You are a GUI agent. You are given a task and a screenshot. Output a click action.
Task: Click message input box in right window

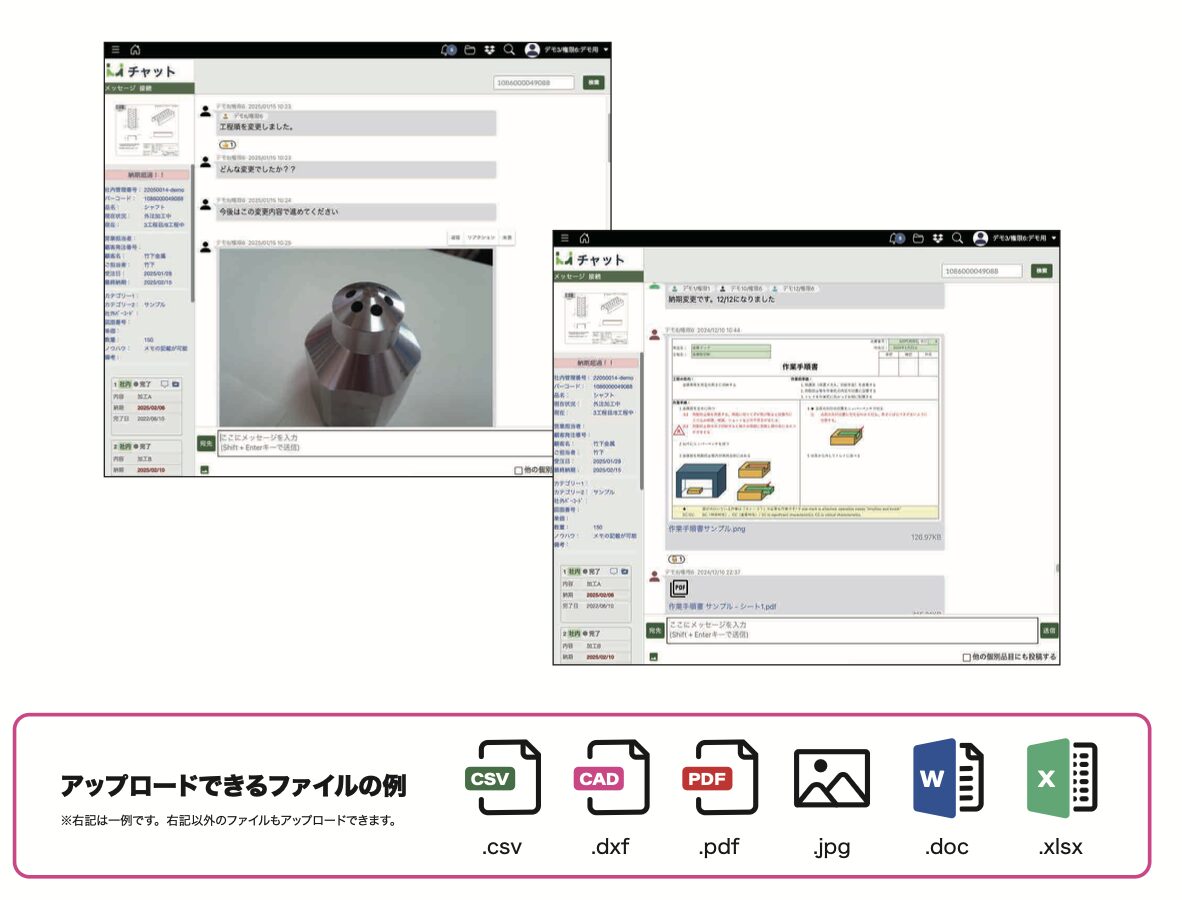852,630
